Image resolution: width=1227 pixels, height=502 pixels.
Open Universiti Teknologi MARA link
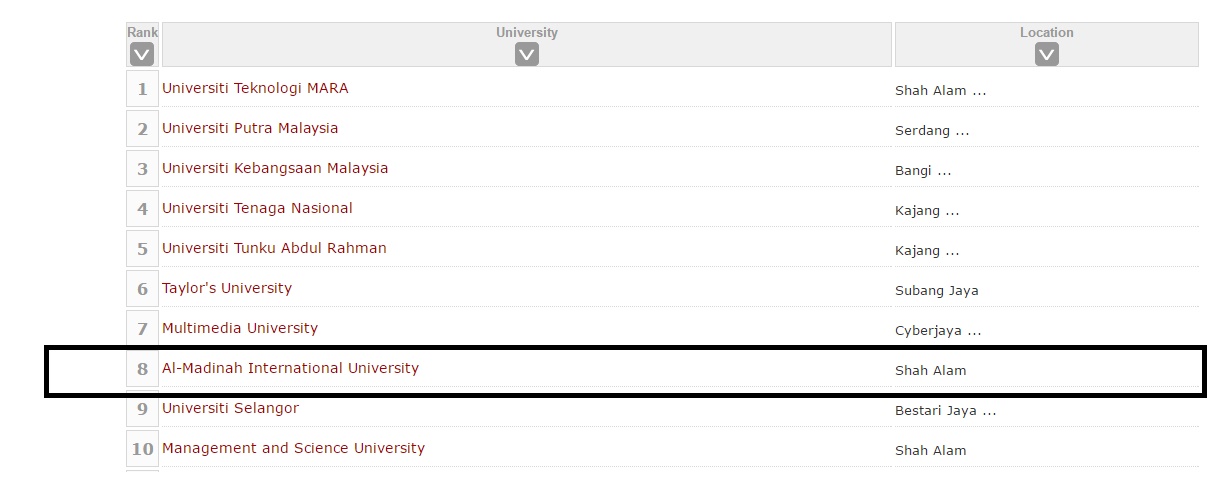[x=255, y=88]
